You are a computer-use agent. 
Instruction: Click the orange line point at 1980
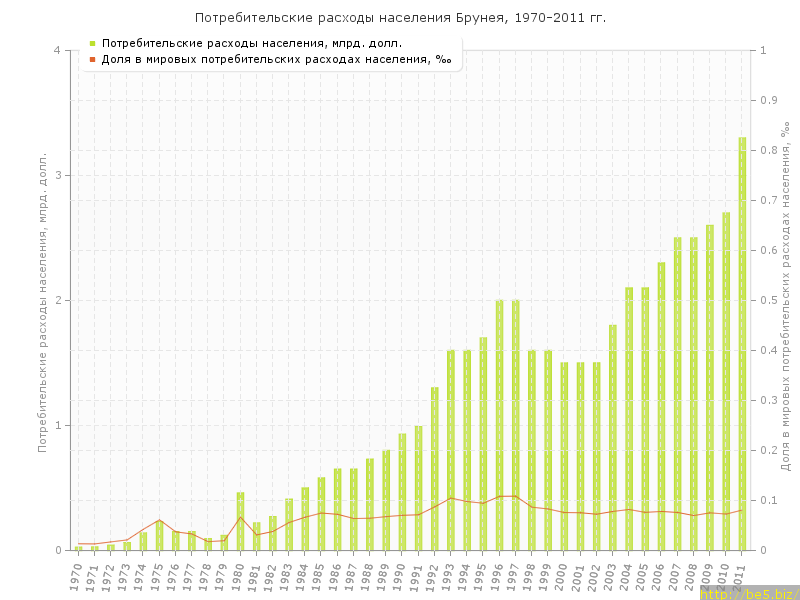(240, 516)
